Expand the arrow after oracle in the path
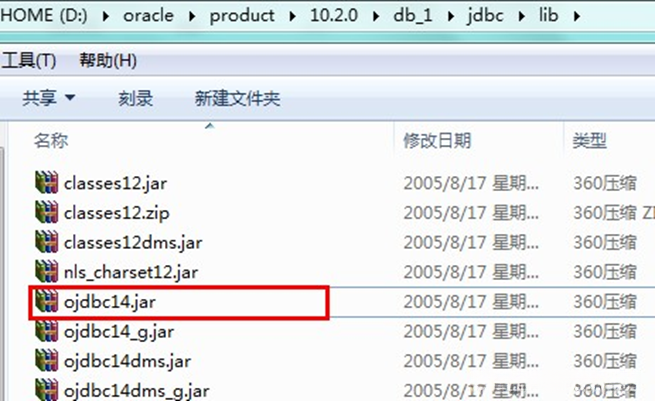The height and width of the screenshot is (401, 655). tap(192, 16)
